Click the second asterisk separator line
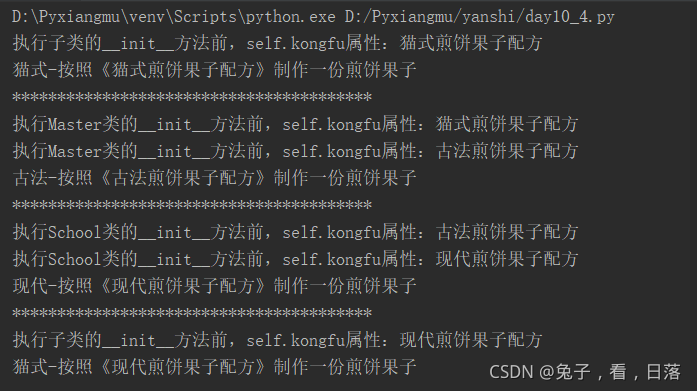Viewport: 697px width, 391px height. pos(192,205)
